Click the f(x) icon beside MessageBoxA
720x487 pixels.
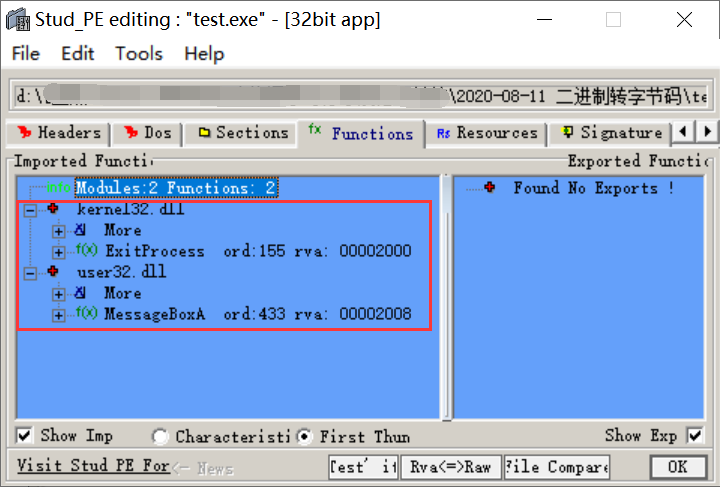coord(86,313)
